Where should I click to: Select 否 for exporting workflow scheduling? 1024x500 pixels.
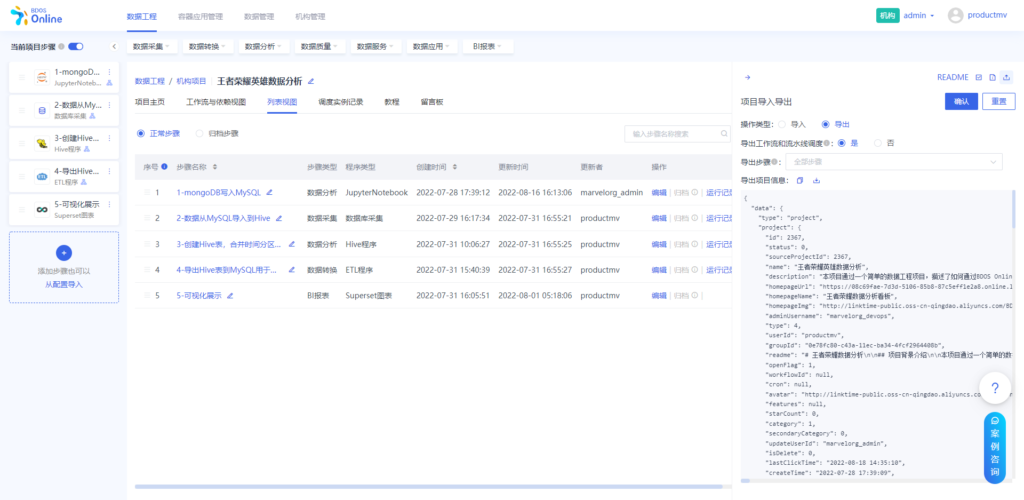(x=878, y=143)
